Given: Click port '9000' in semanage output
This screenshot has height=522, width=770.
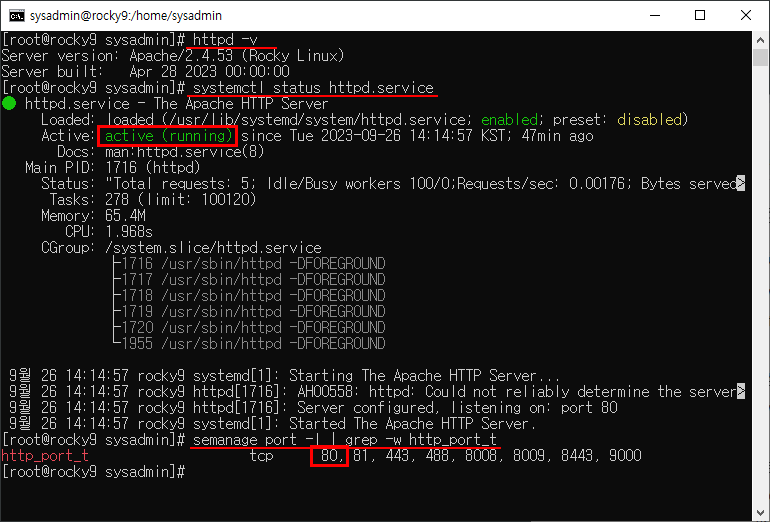Looking at the screenshot, I should click(x=625, y=456).
